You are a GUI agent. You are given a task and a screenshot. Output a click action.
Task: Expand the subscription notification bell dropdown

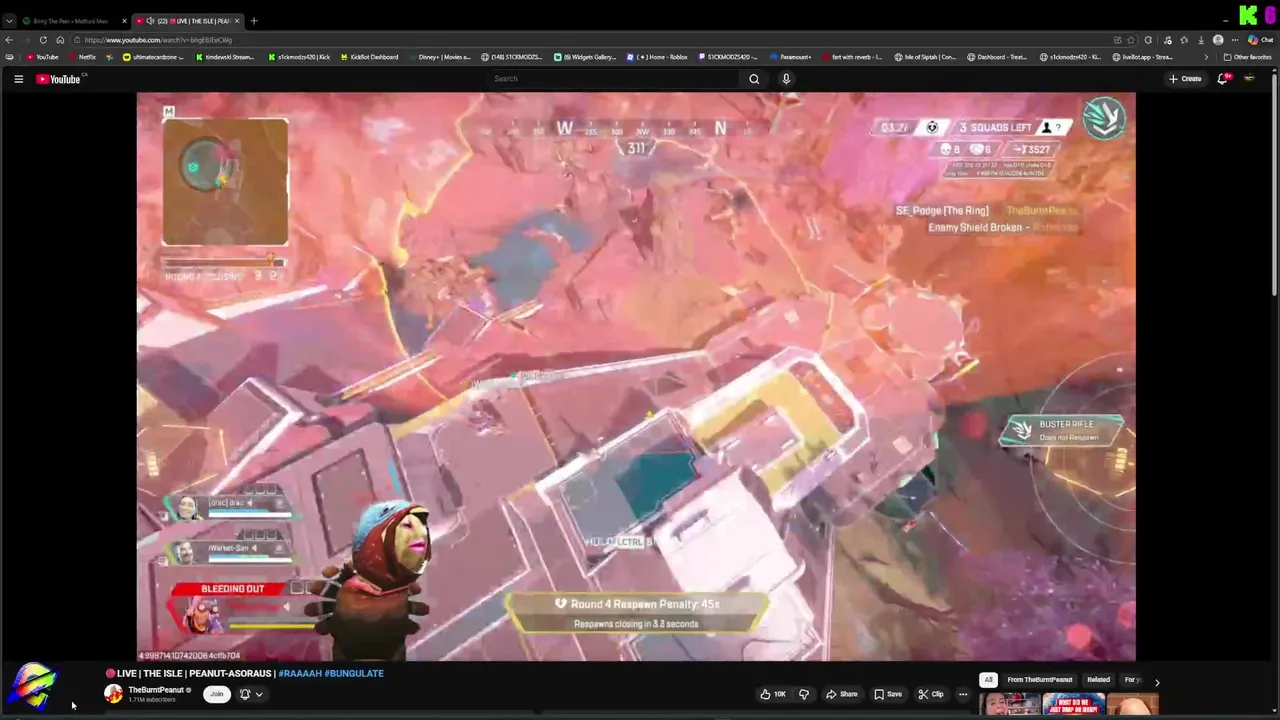click(x=251, y=694)
